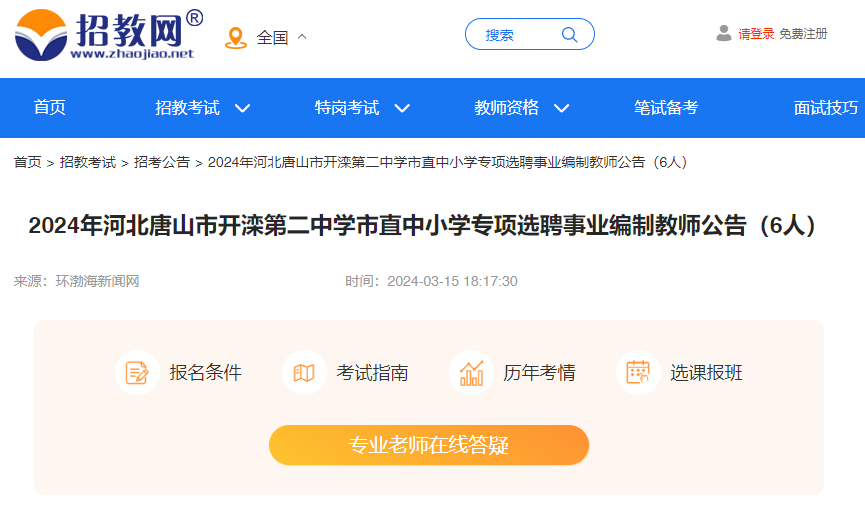Expand the 招教考试 menu chevron
Viewport: 865px width, 510px height.
(x=243, y=108)
